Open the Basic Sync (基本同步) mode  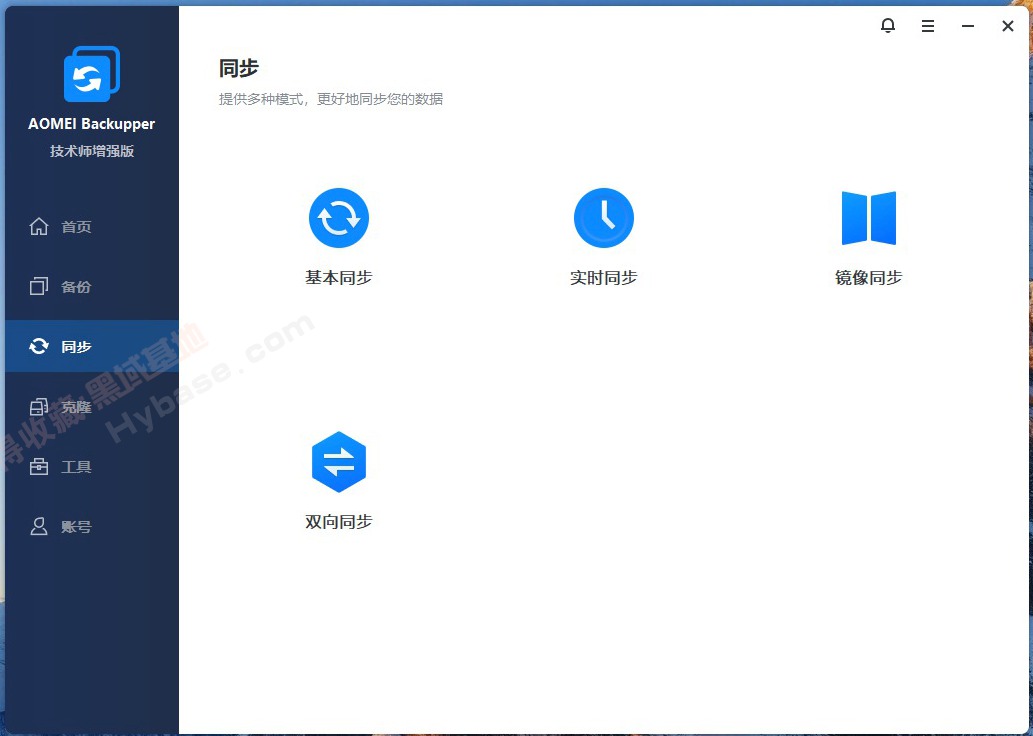338,218
